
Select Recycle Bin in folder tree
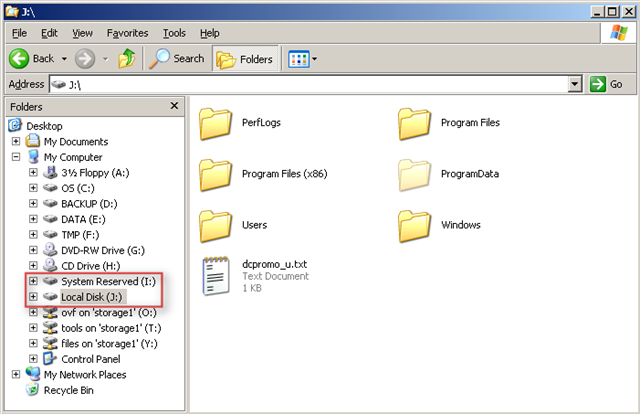point(68,390)
